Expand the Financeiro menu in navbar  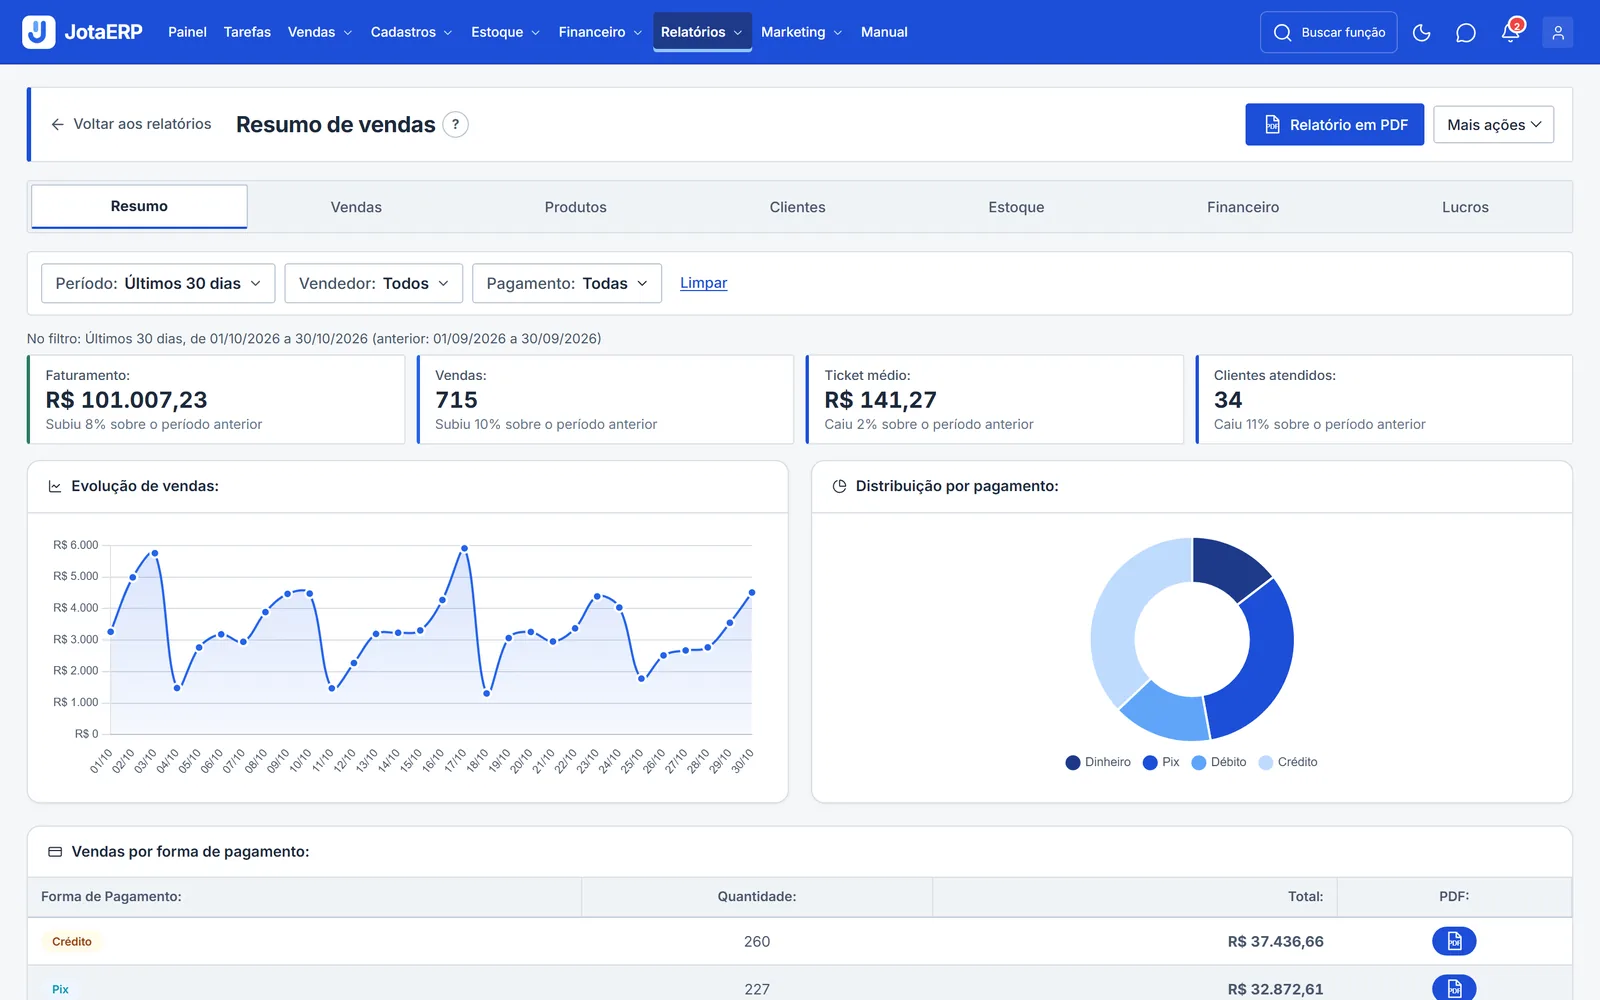point(600,32)
